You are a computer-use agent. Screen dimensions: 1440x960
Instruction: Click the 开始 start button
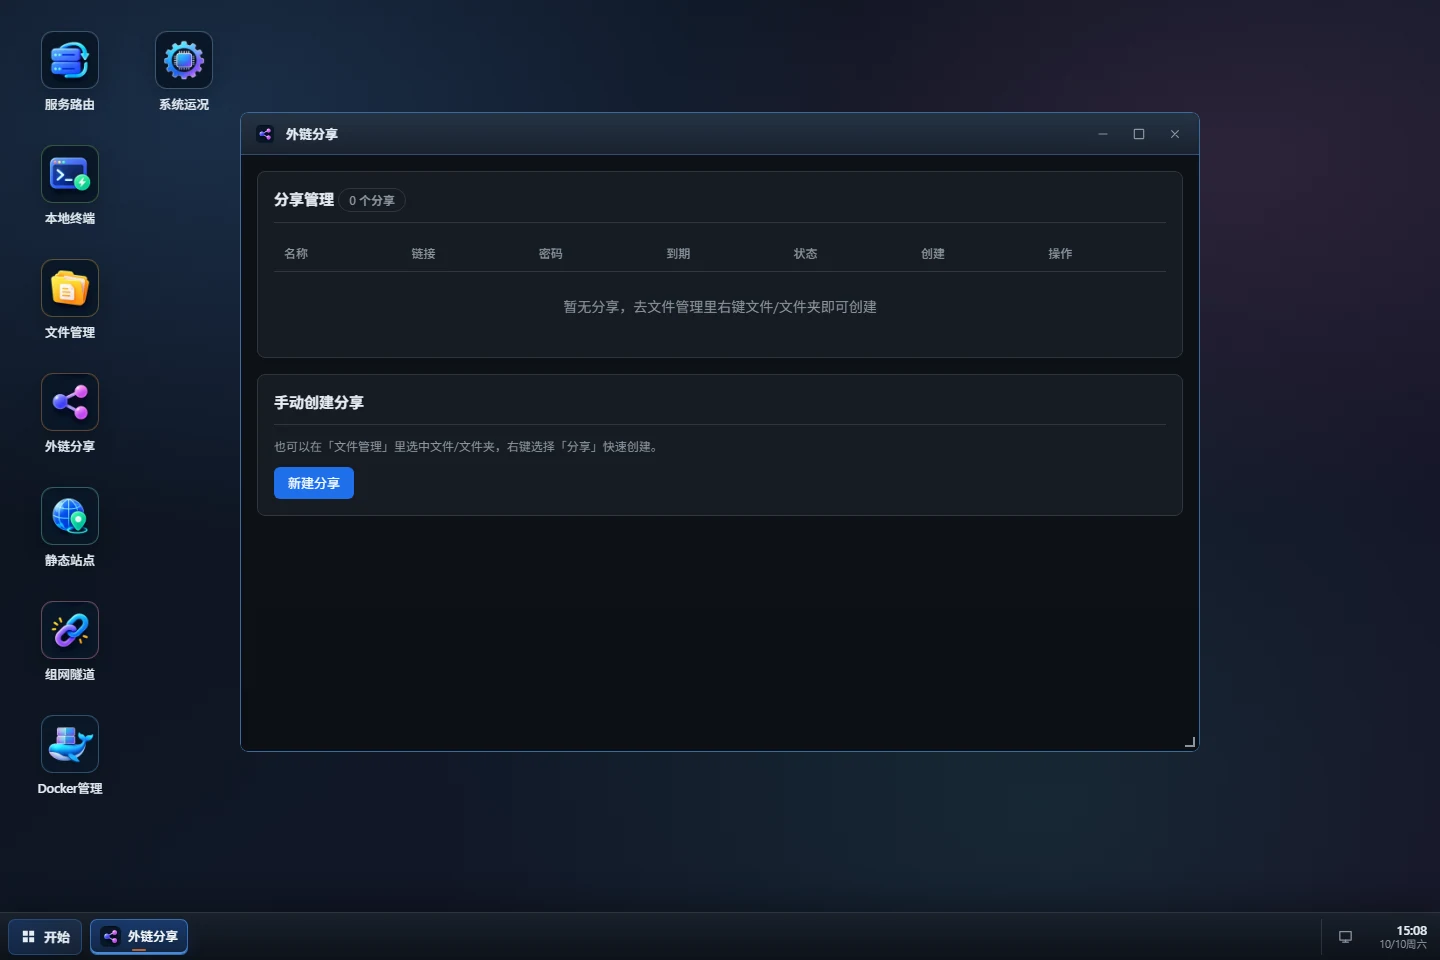click(46, 937)
